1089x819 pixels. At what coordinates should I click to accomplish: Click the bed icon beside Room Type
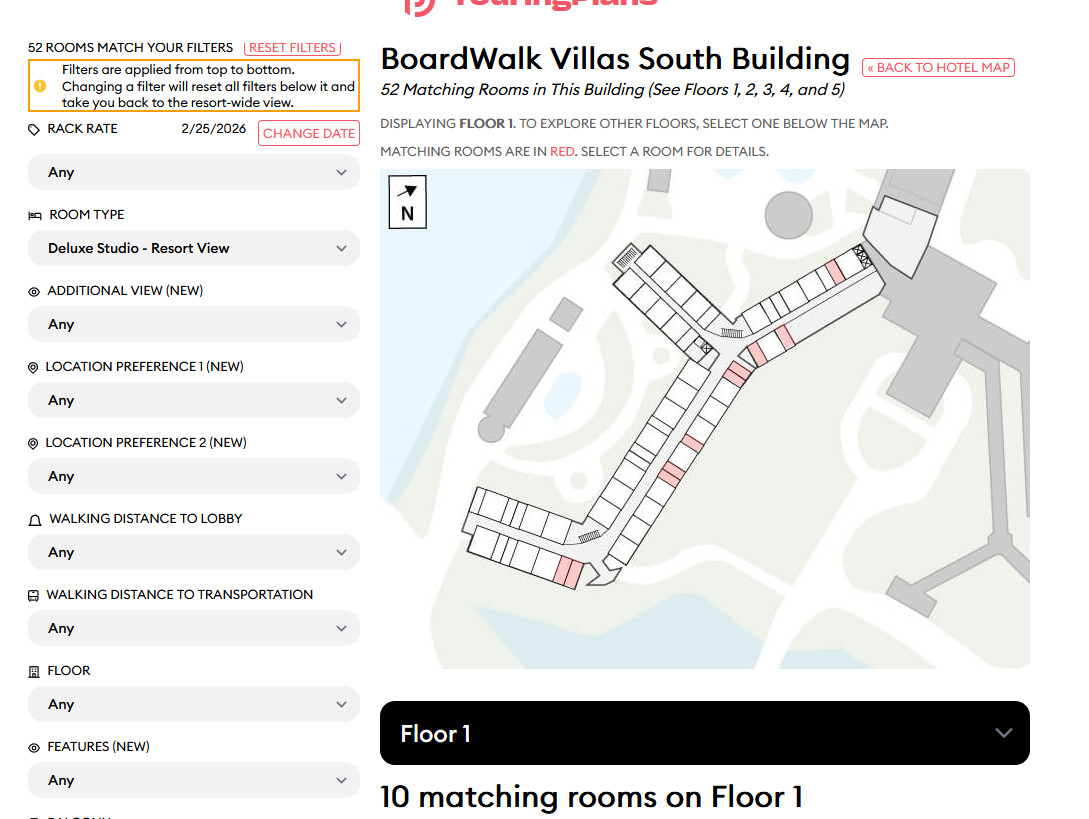(x=35, y=215)
